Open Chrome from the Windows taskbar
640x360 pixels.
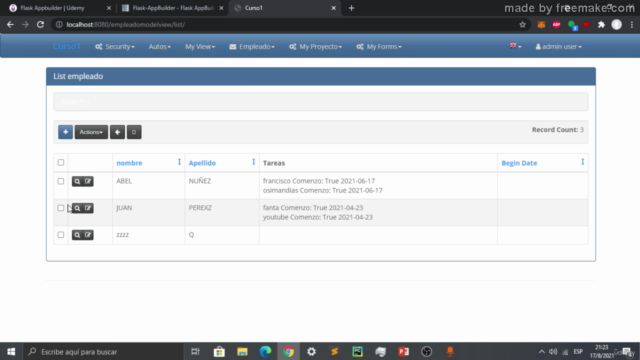pyautogui.click(x=289, y=351)
